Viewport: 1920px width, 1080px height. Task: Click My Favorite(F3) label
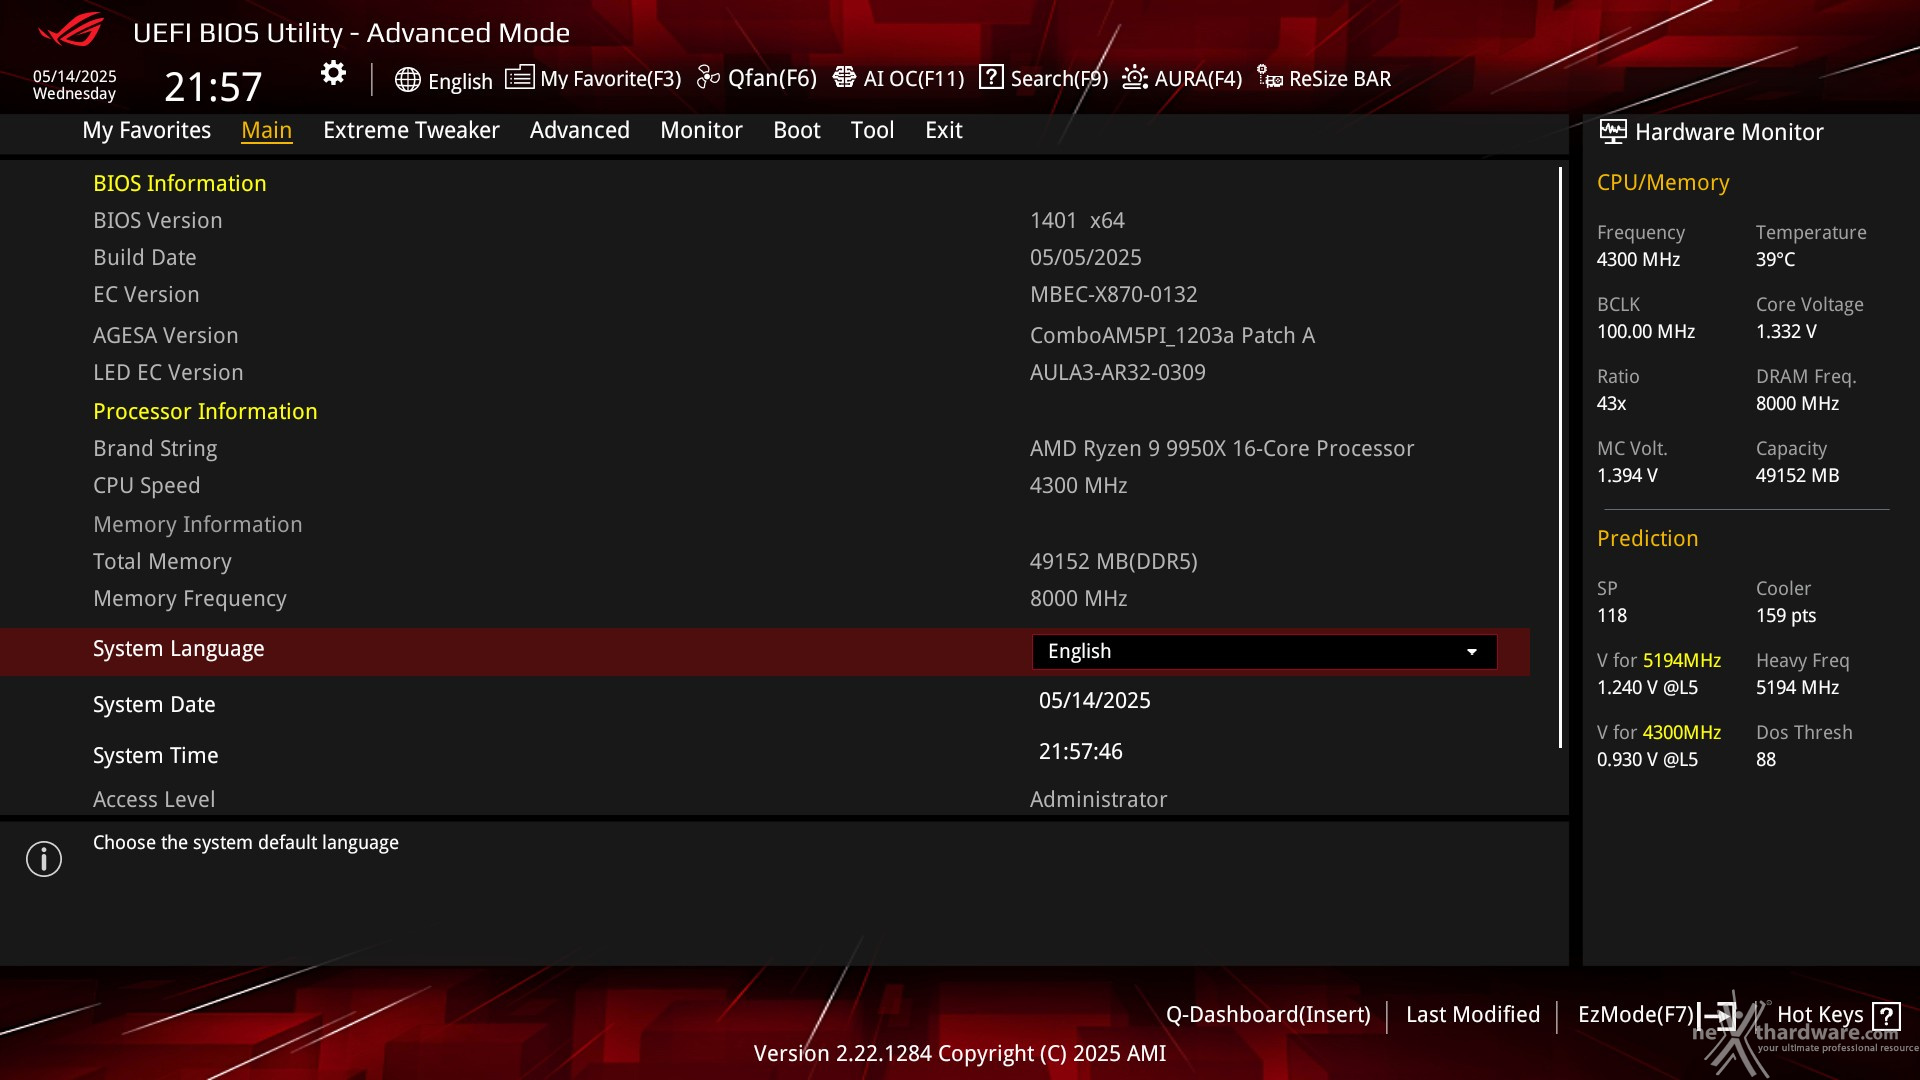point(611,79)
